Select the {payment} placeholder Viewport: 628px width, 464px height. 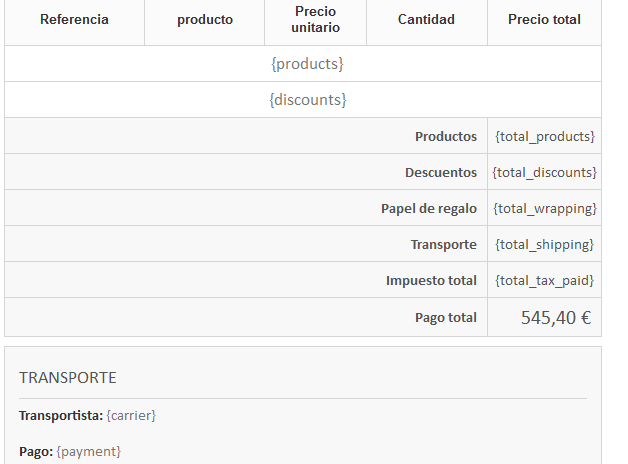coord(88,452)
